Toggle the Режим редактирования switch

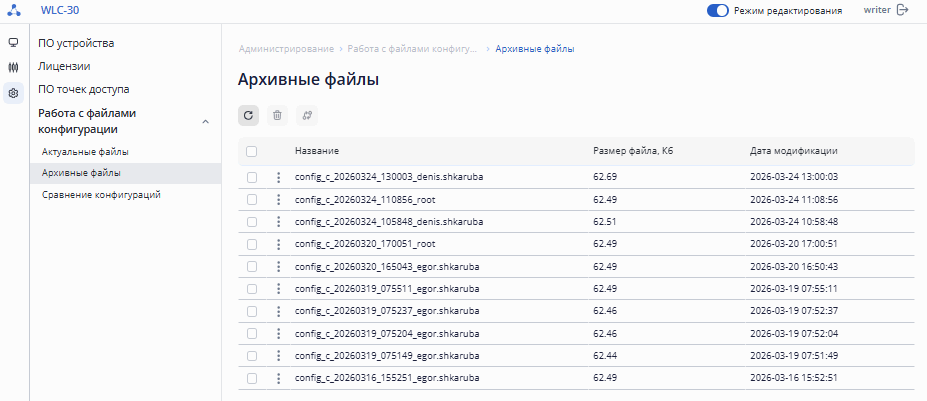coord(717,10)
